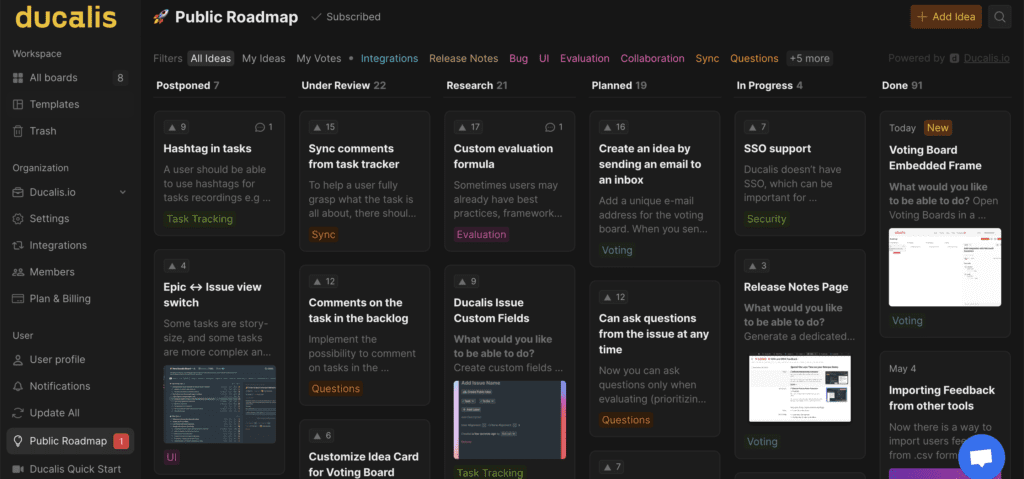Toggle the Subscribed status

(x=346, y=17)
